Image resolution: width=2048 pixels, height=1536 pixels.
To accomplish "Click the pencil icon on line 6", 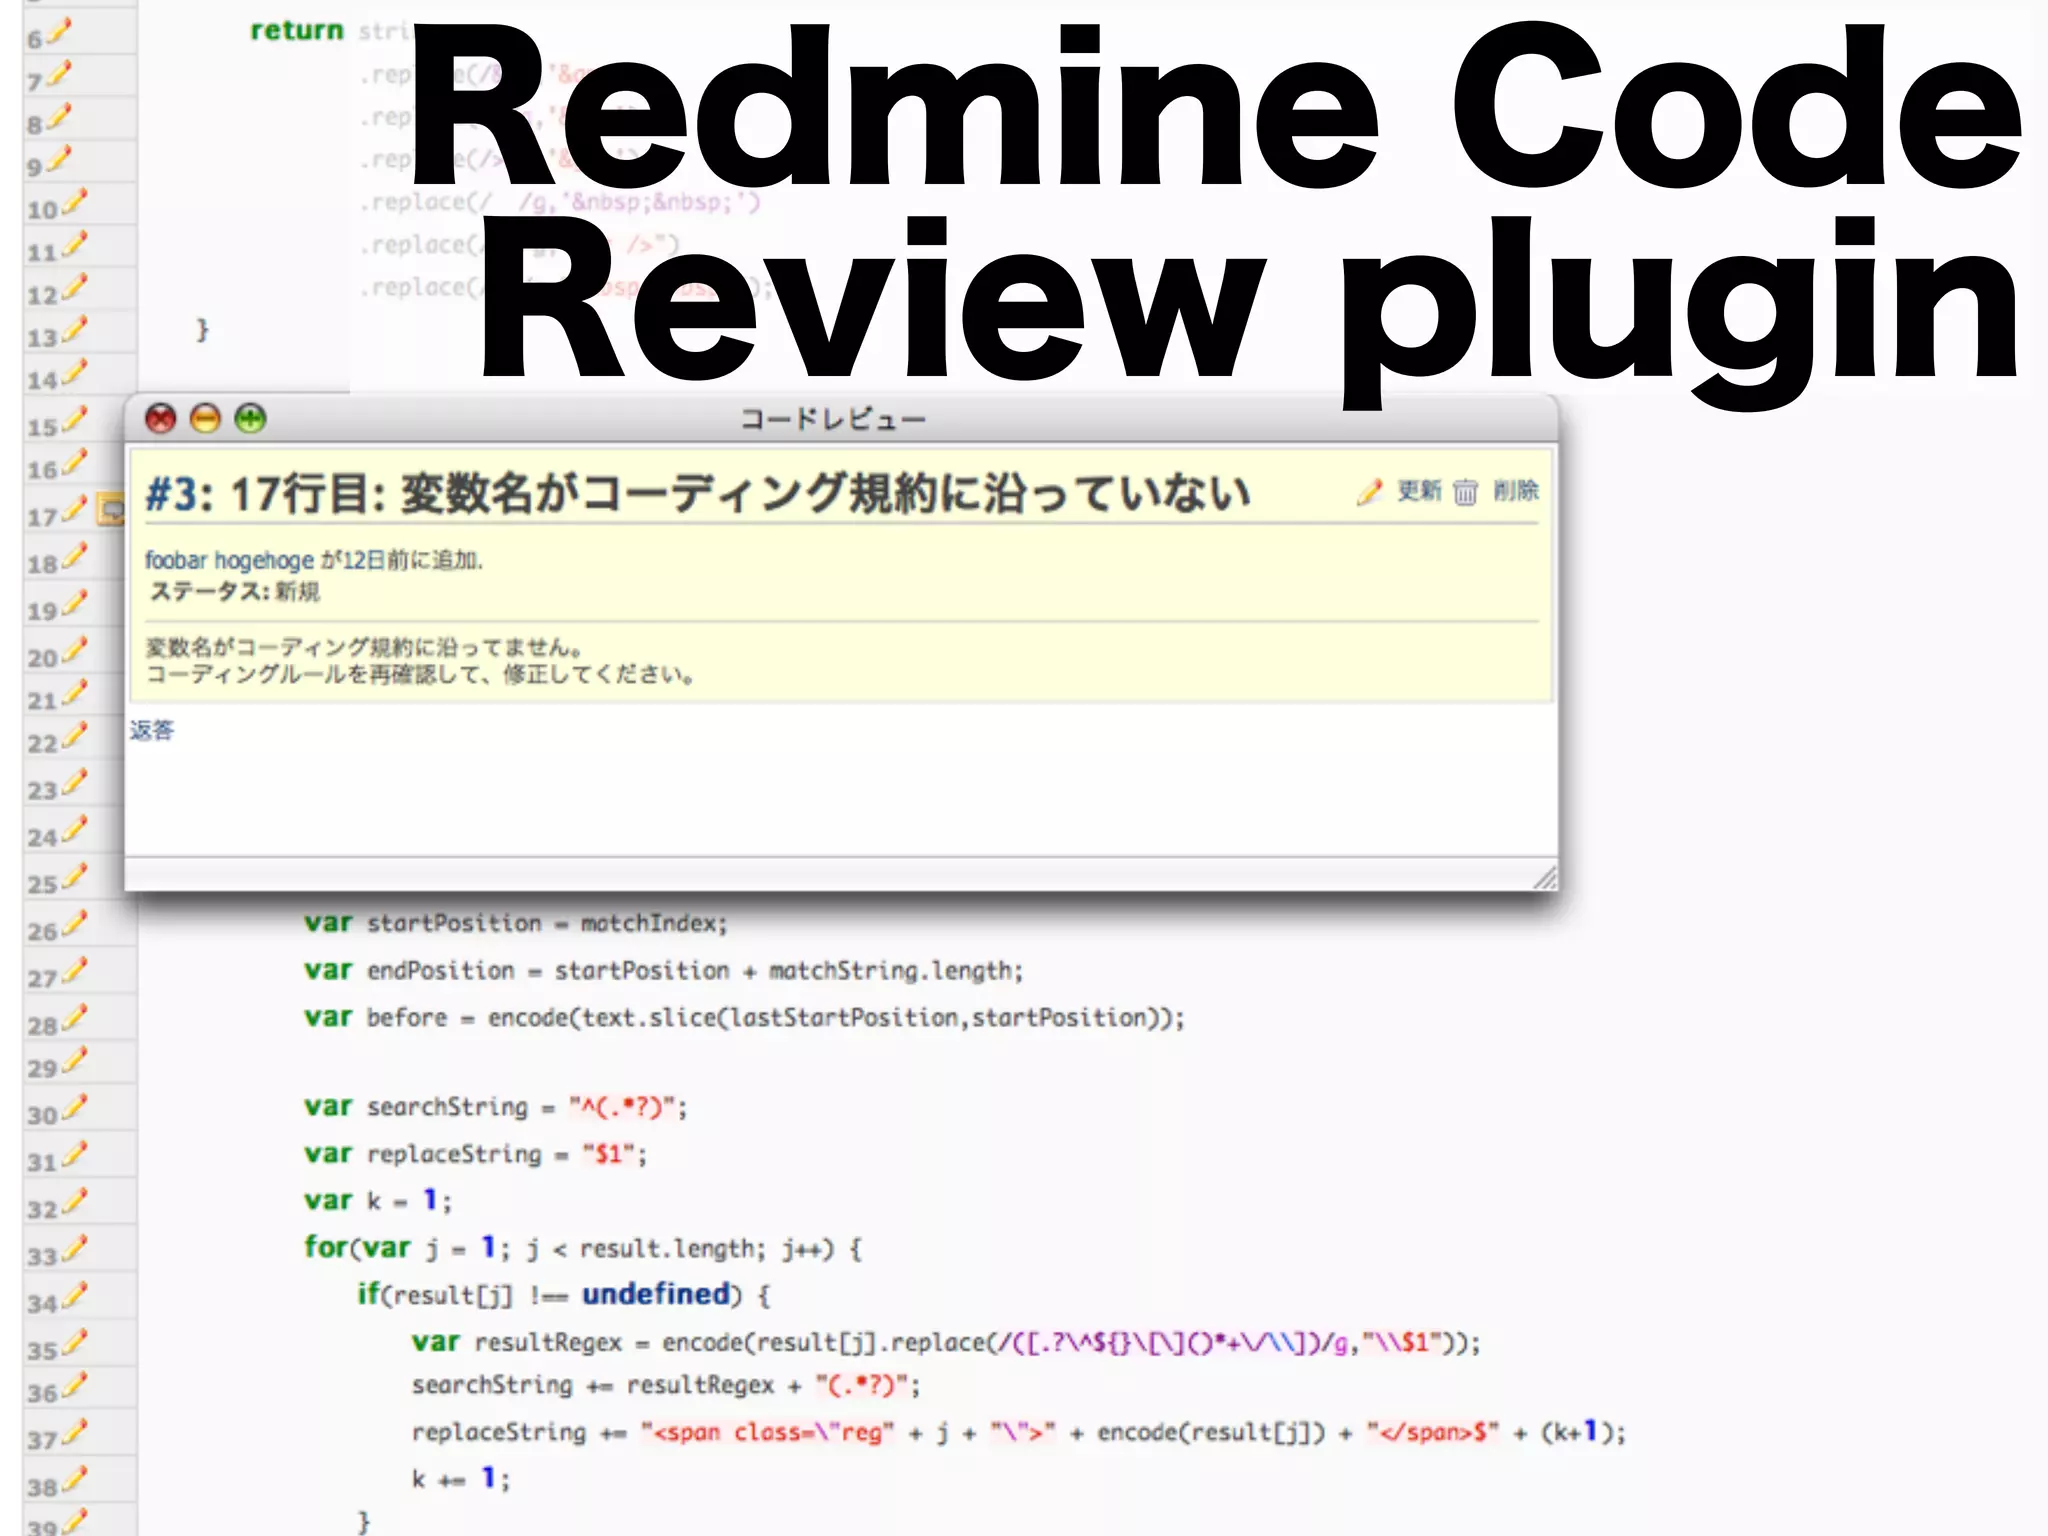I will pos(60,33).
